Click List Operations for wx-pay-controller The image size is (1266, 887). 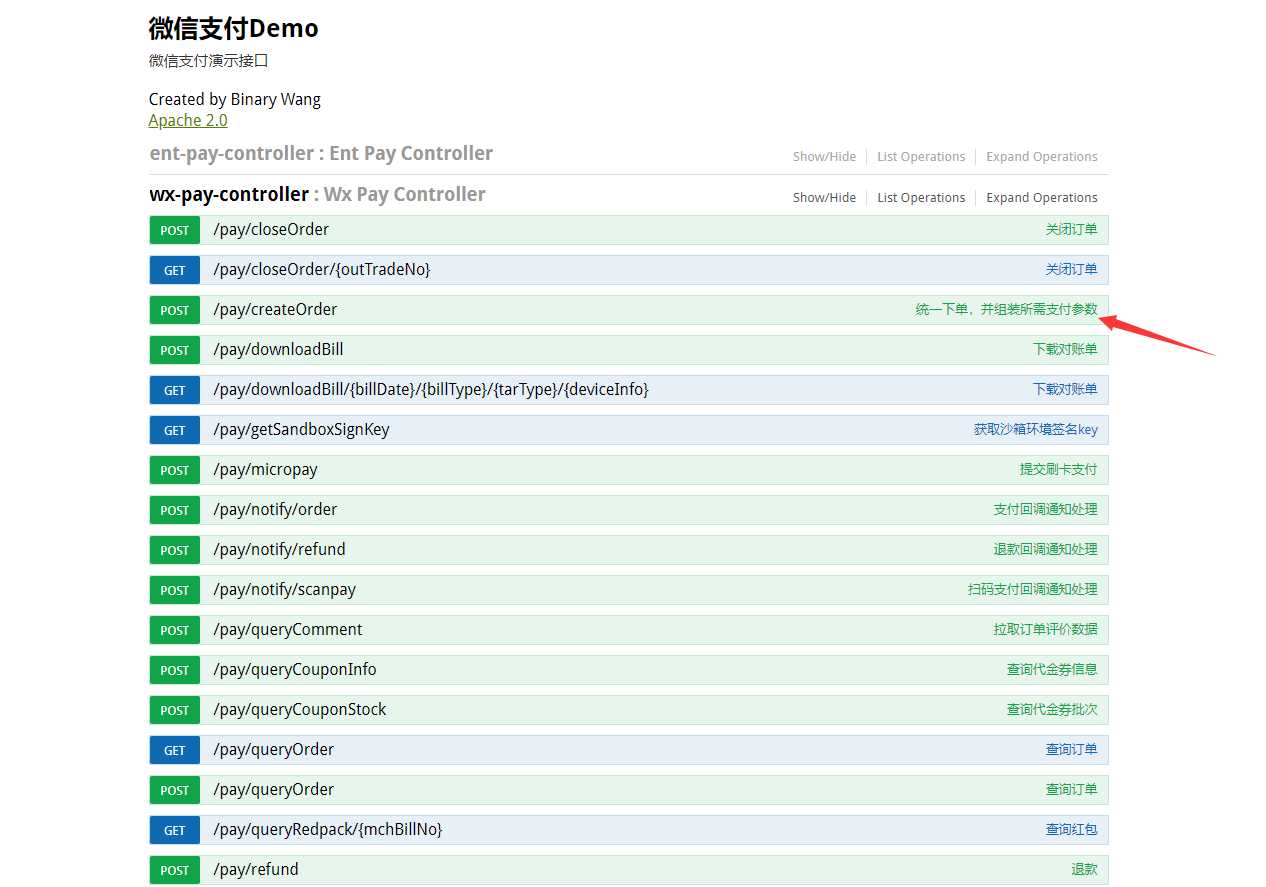pos(921,198)
